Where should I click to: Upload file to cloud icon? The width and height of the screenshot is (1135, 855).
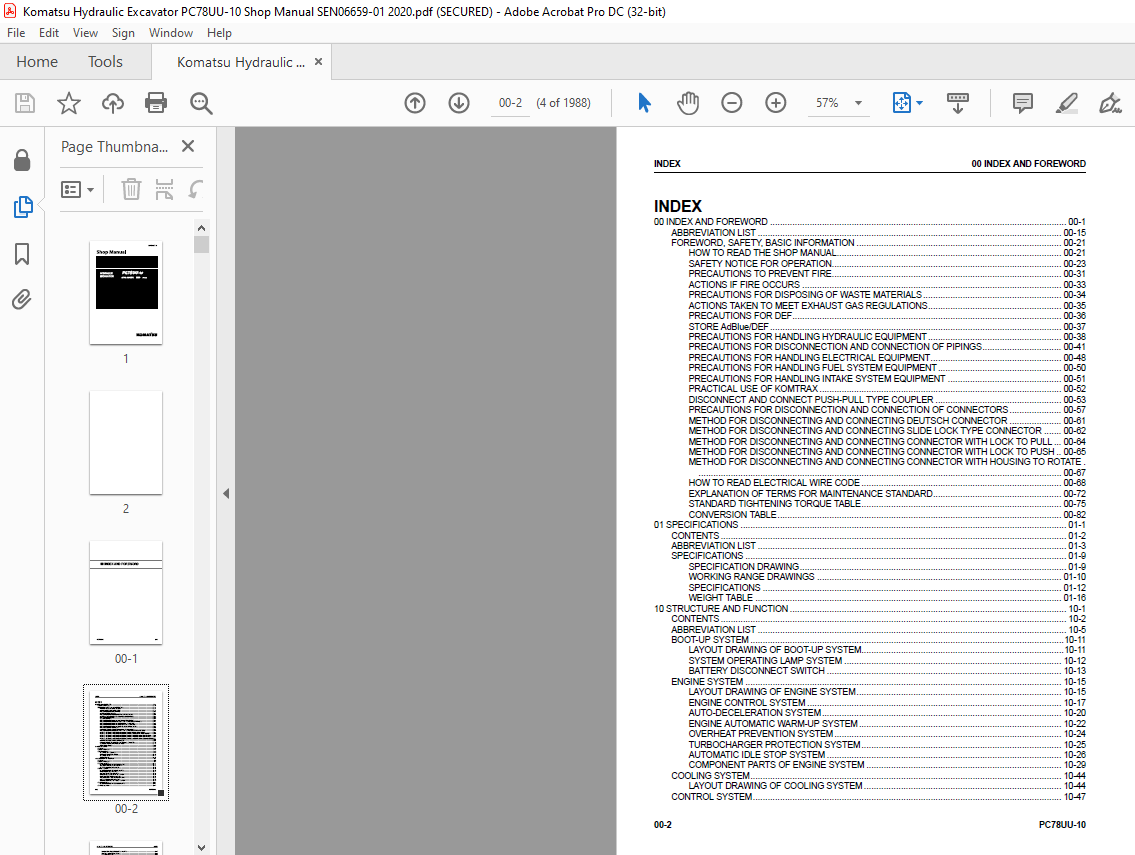[112, 103]
